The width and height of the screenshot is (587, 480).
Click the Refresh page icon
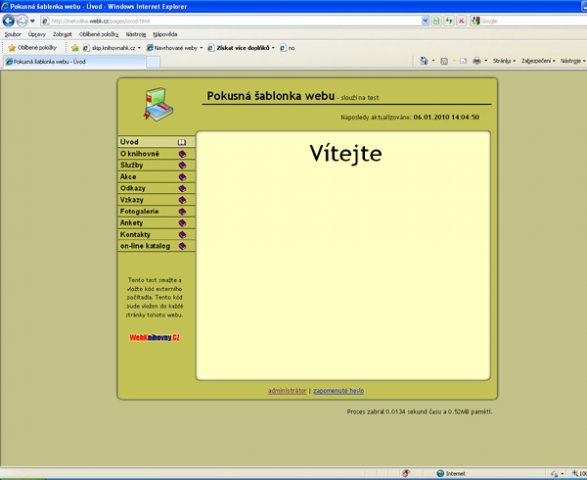pyautogui.click(x=449, y=21)
